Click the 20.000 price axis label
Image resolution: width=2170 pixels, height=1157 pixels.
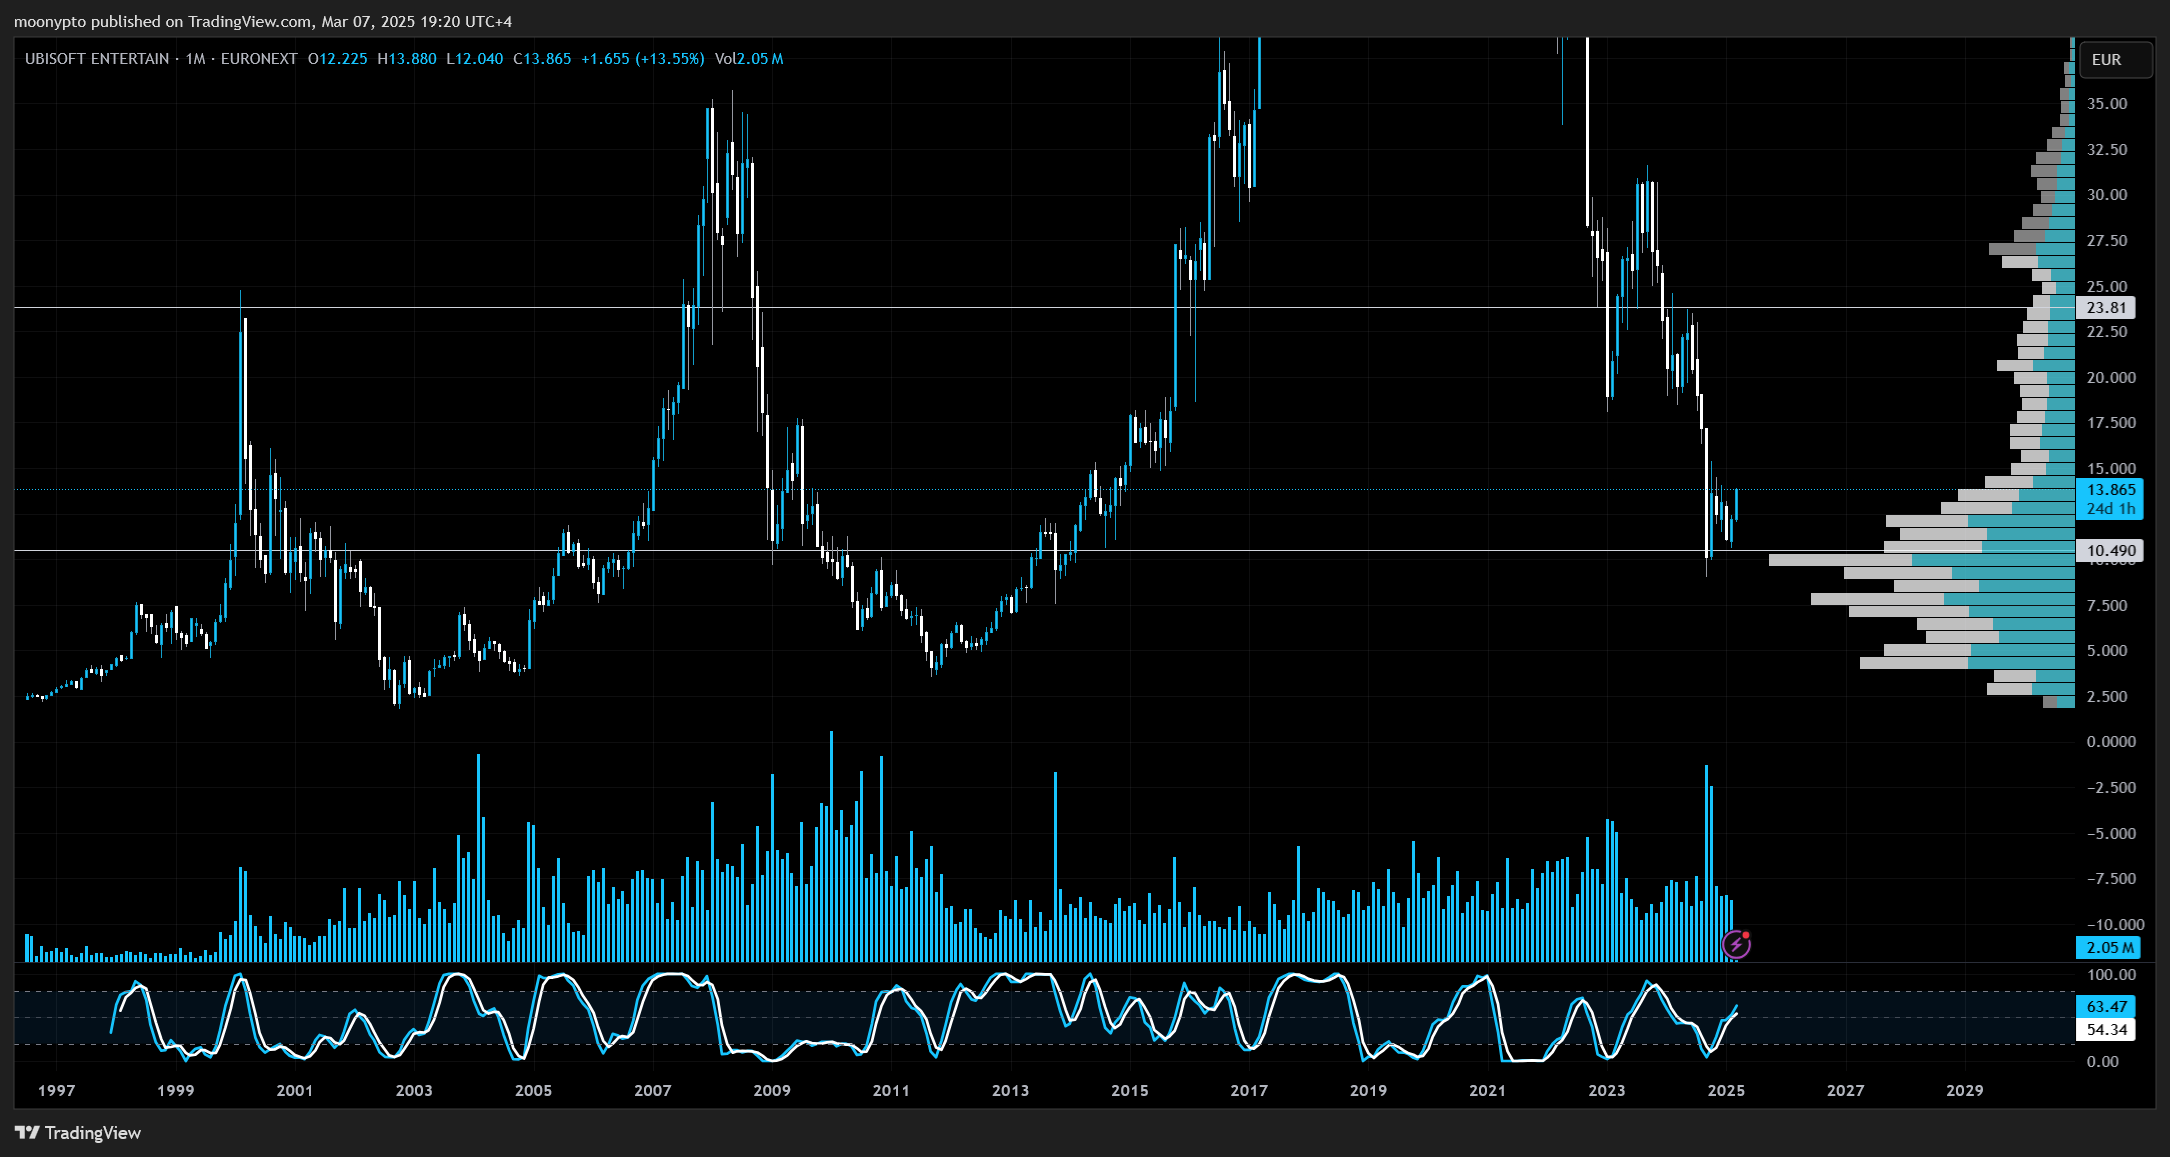[2111, 378]
